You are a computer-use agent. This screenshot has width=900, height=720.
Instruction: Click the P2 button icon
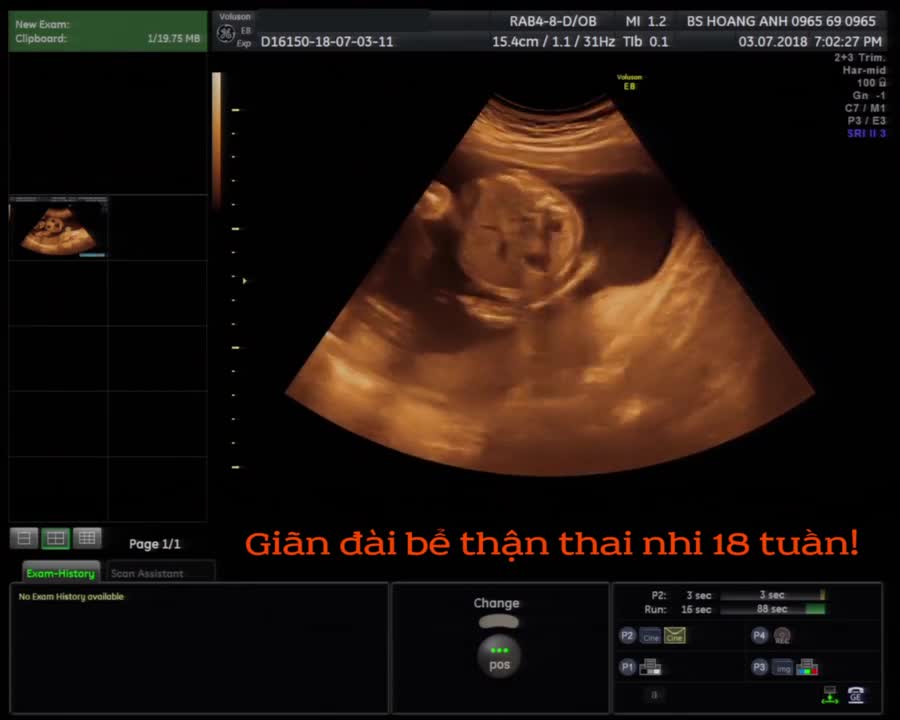click(627, 636)
